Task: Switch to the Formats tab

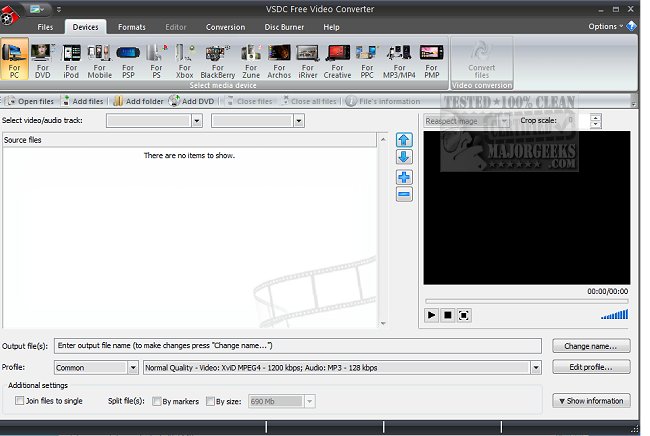Action: [x=132, y=27]
